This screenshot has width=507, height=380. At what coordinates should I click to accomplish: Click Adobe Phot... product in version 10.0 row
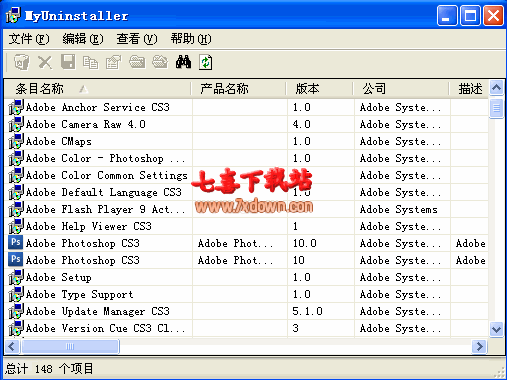(235, 243)
